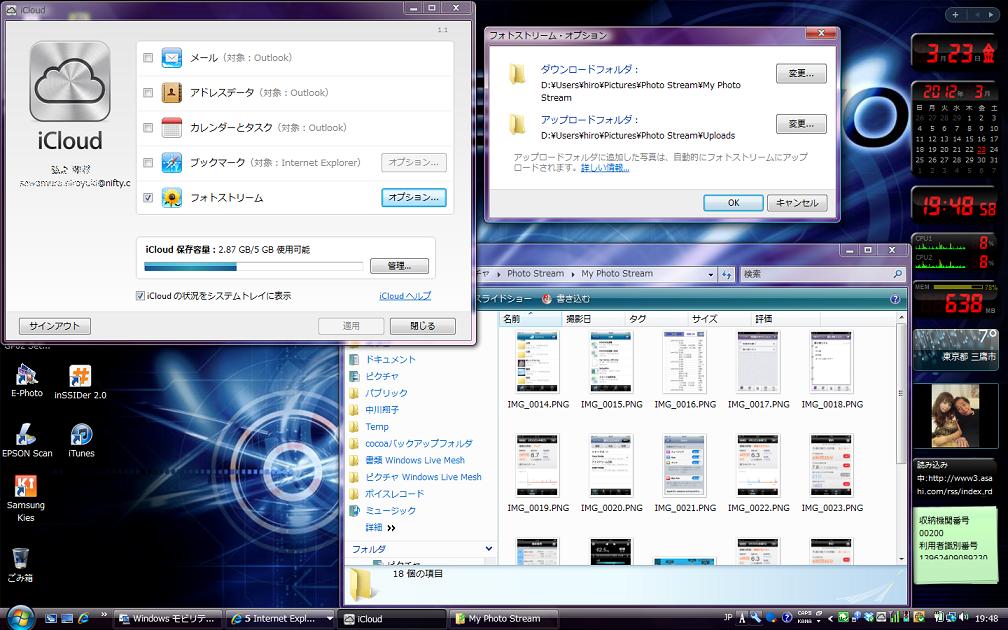
Task: Sort files by name column header
Action: tap(530, 319)
